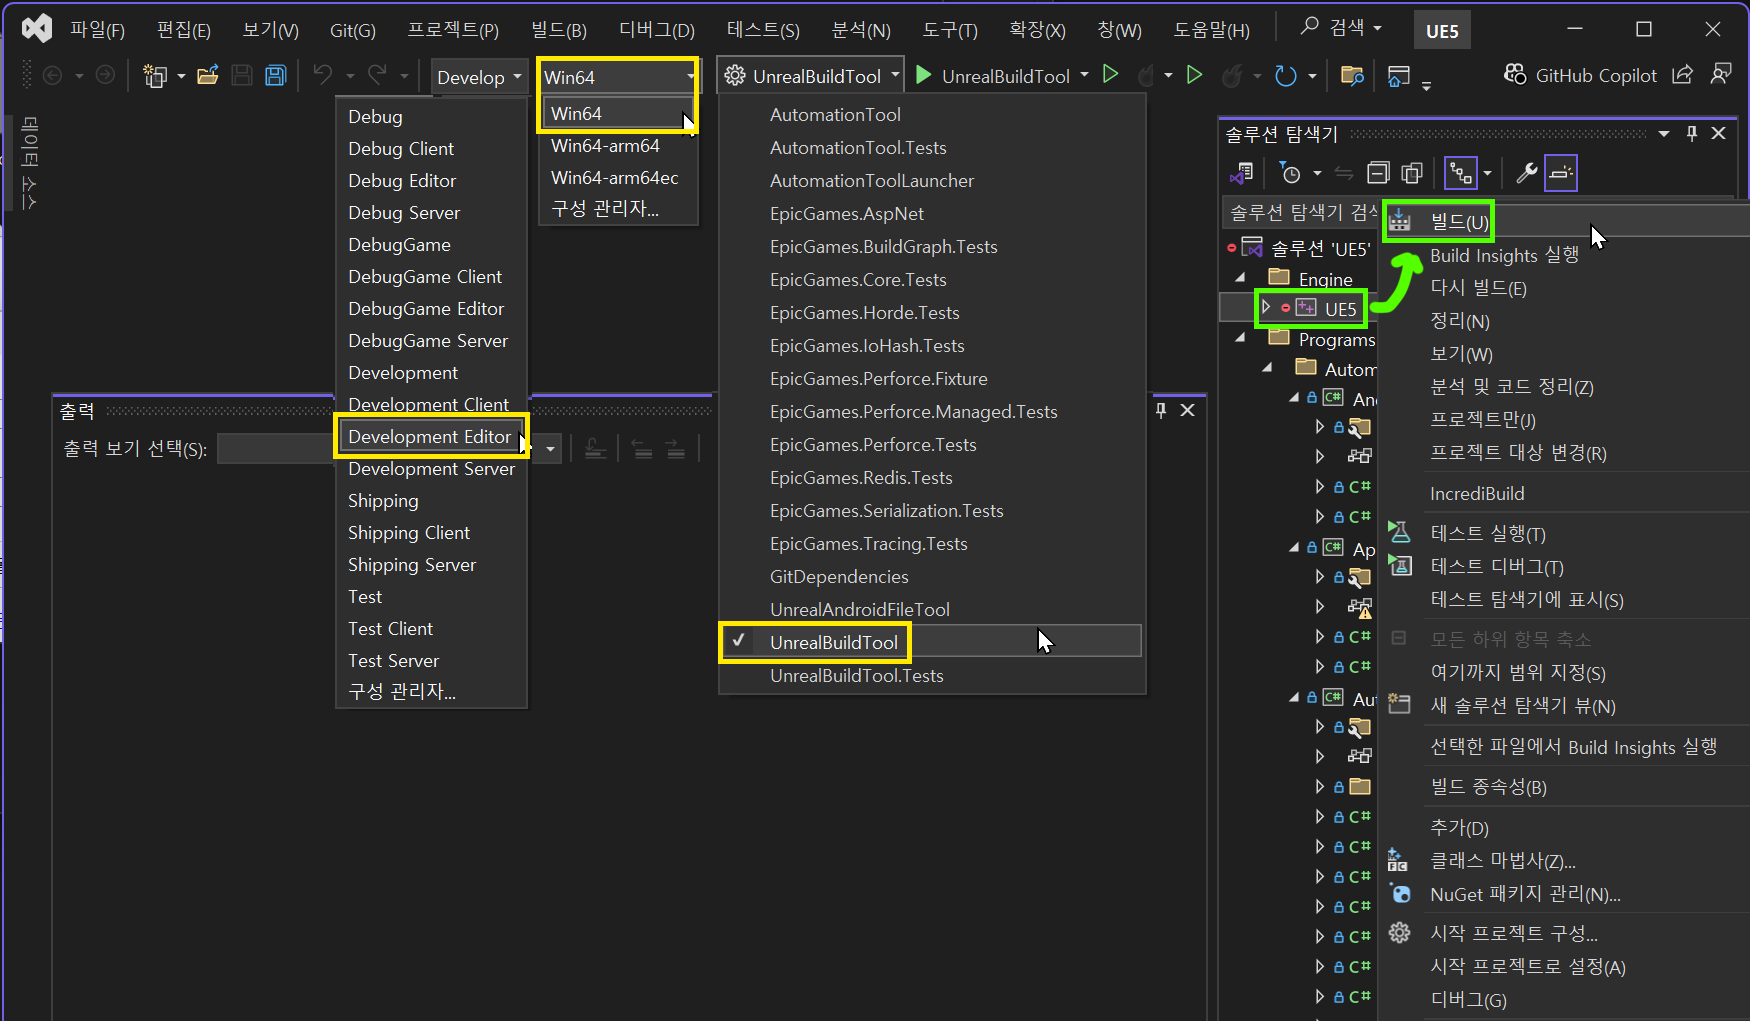1750x1021 pixels.
Task: Open the 디버그(D) menu in the menu bar
Action: point(657,30)
